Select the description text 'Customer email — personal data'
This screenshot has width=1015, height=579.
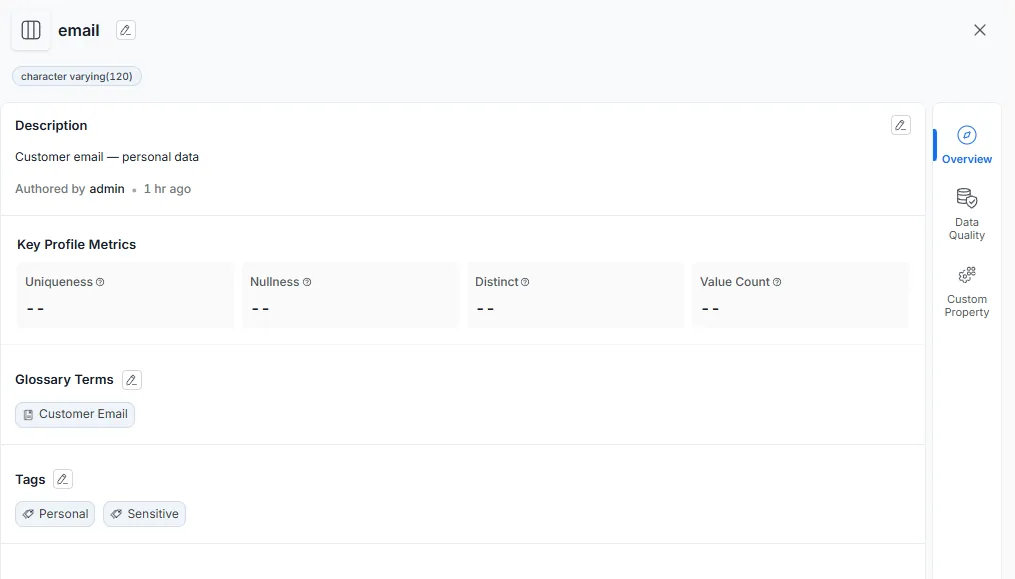107,157
